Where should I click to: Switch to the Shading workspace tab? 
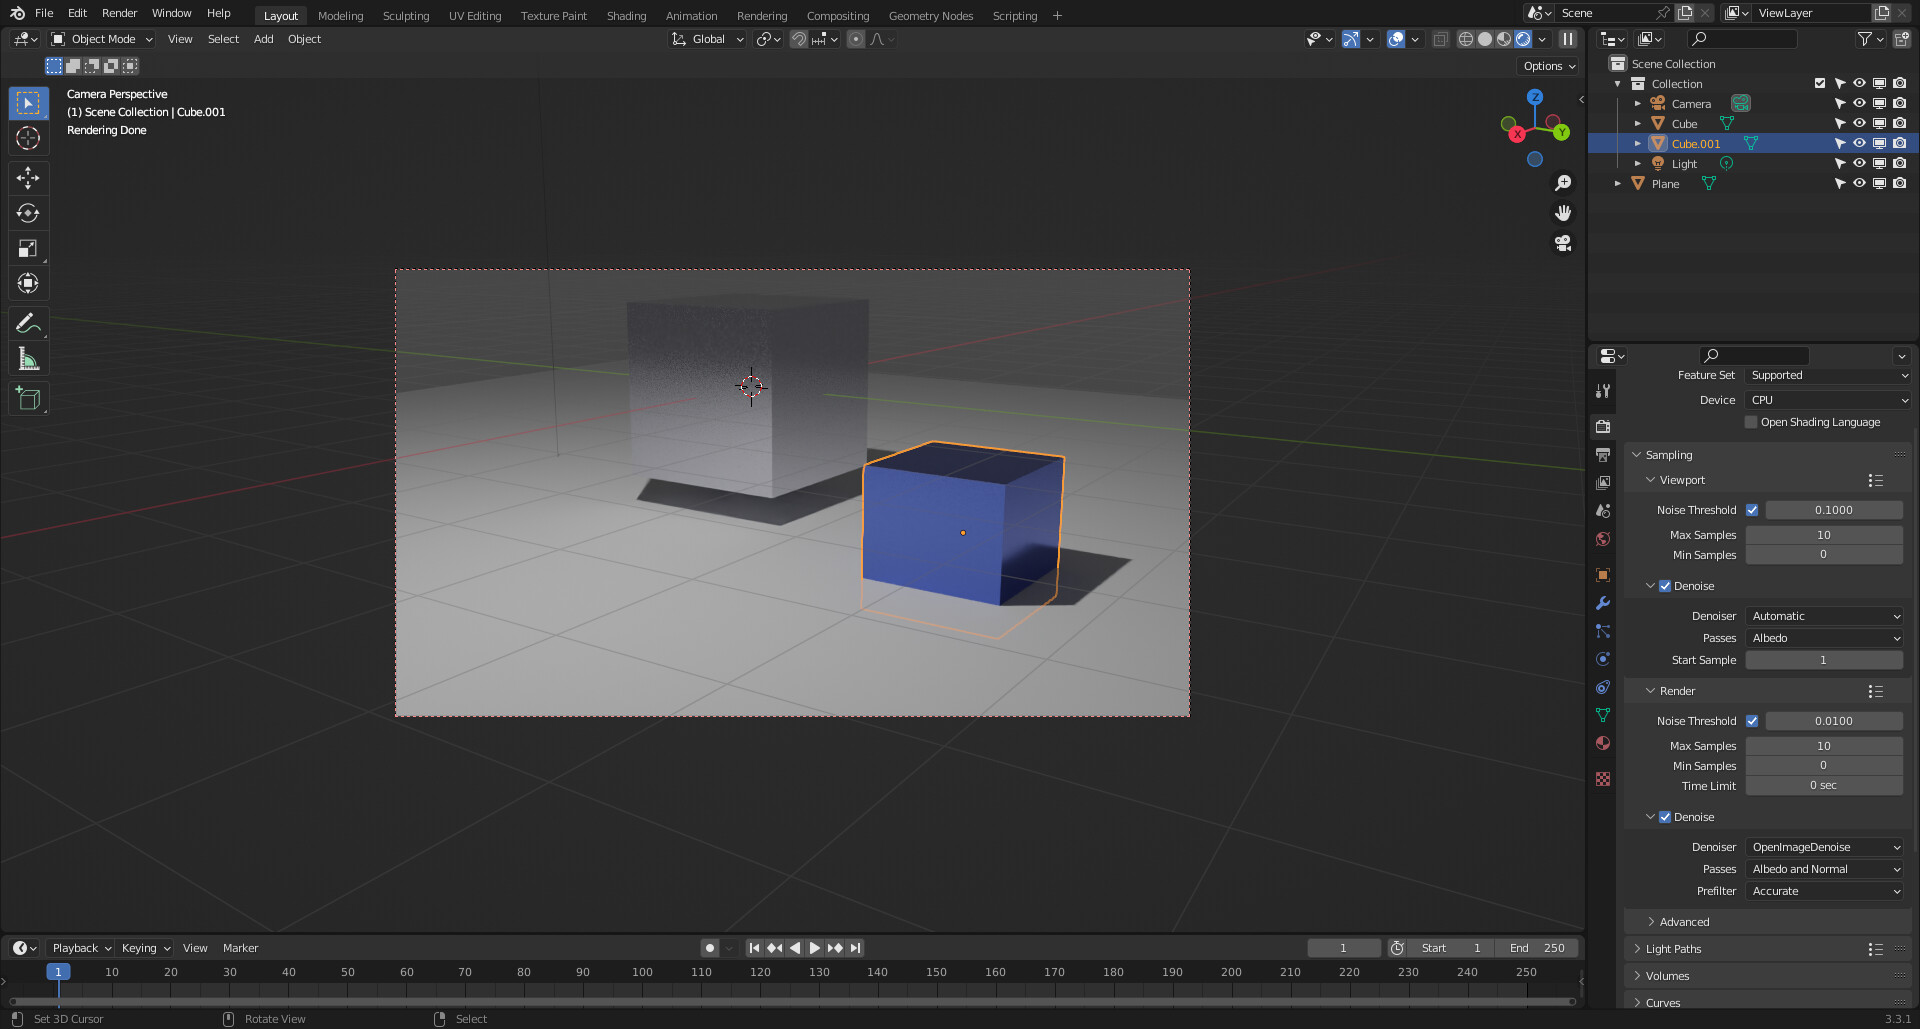(x=626, y=15)
